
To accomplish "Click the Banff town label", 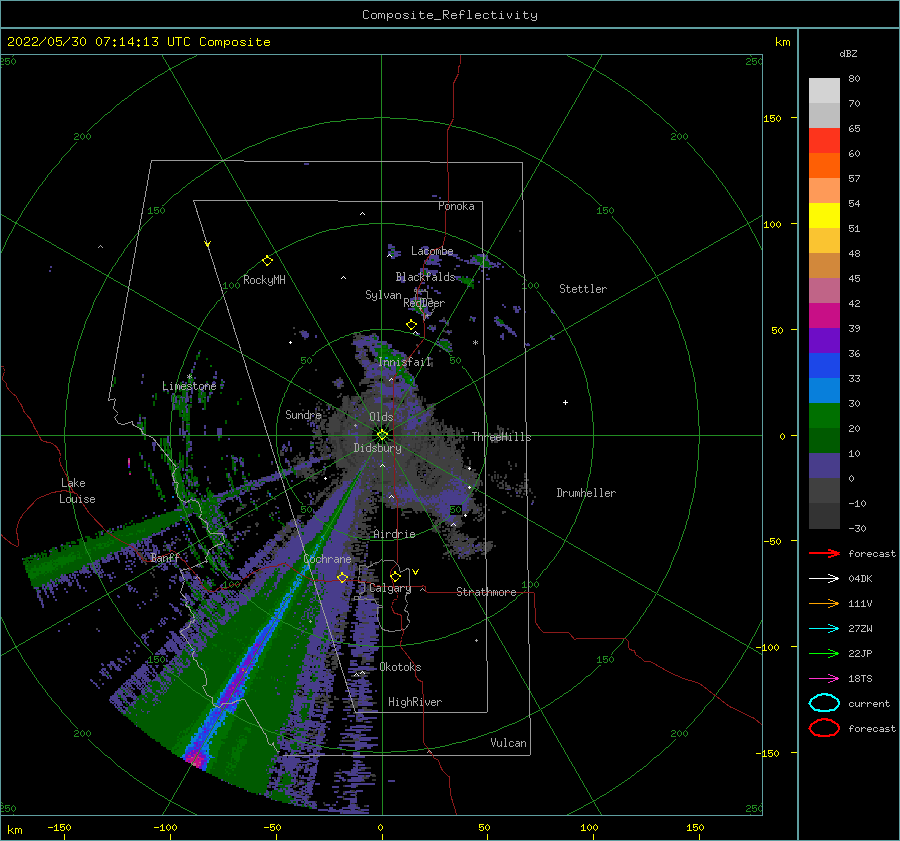I will [165, 558].
